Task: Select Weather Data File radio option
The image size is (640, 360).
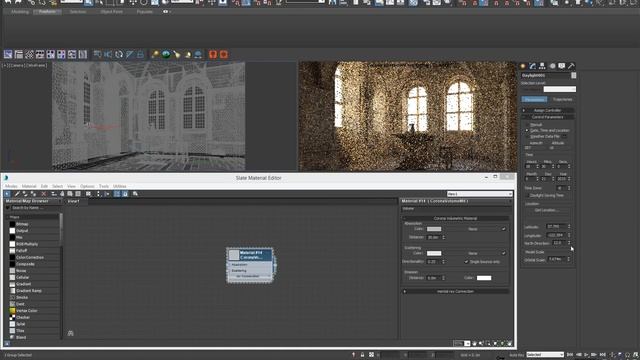Action: 527,136
